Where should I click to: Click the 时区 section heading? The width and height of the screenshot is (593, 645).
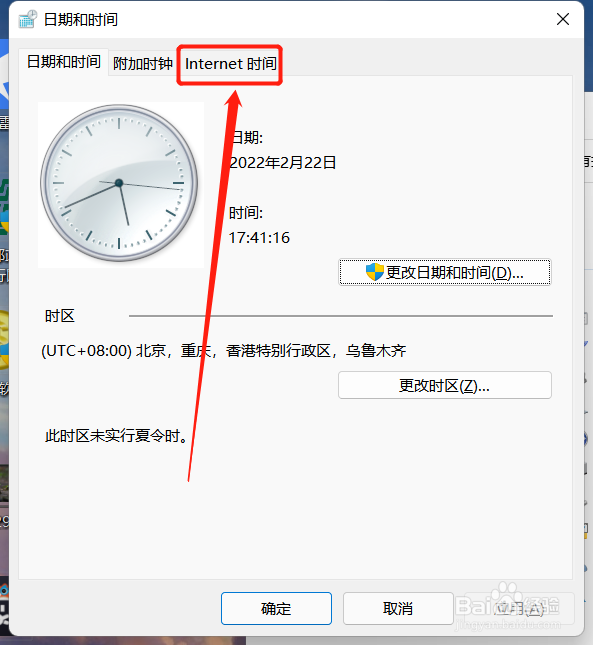(60, 316)
